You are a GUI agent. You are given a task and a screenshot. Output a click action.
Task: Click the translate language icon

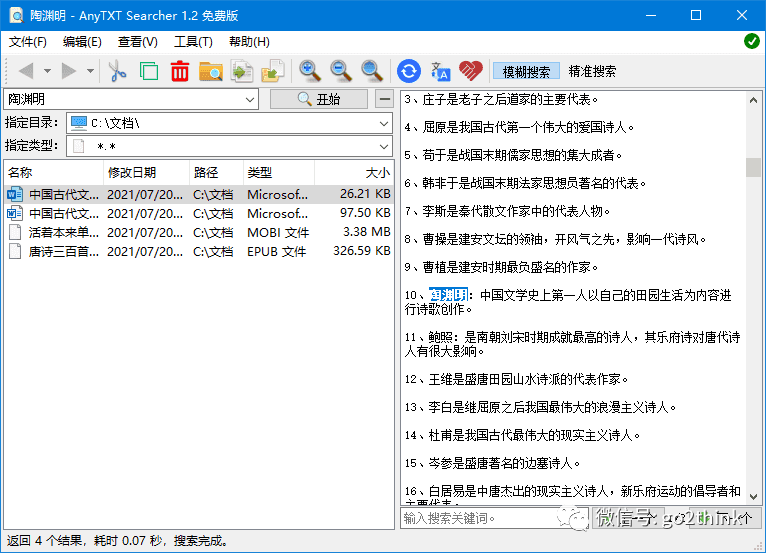point(440,71)
